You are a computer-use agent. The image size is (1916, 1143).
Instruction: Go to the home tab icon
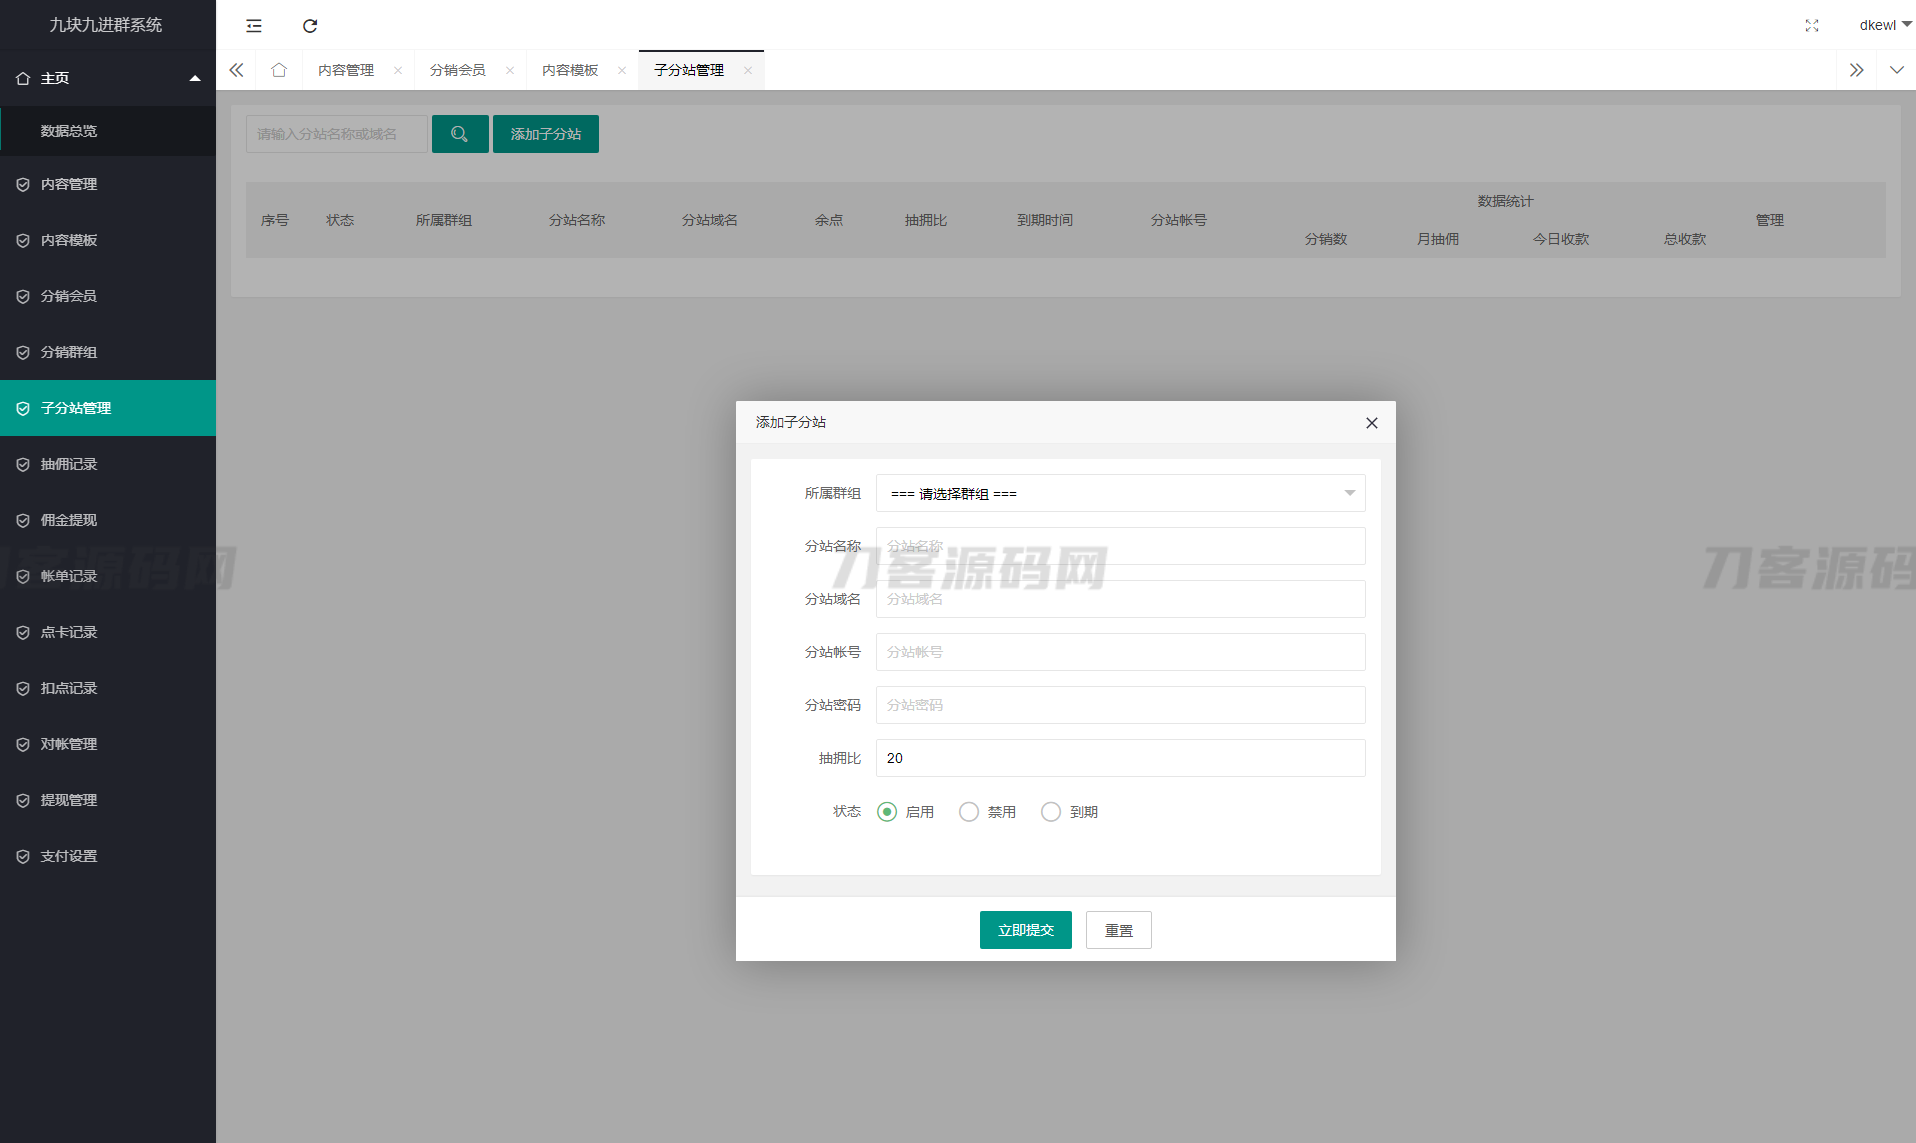(x=279, y=70)
